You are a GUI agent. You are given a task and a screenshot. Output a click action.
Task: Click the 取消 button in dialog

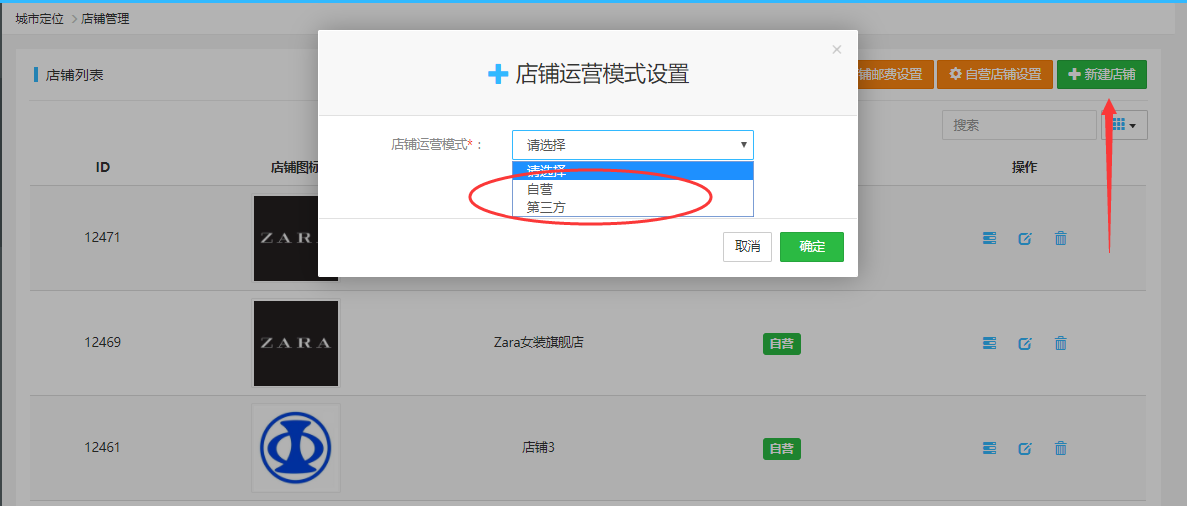747,247
